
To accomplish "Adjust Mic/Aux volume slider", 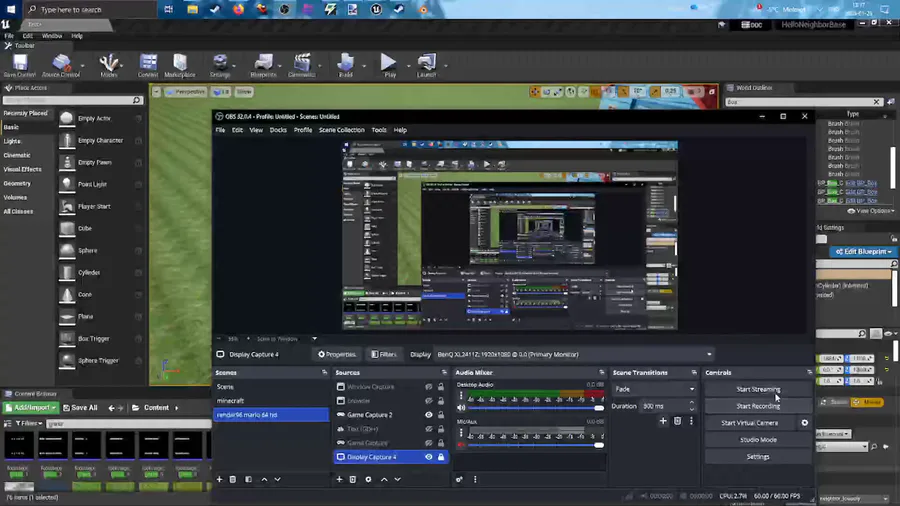I will [536, 445].
